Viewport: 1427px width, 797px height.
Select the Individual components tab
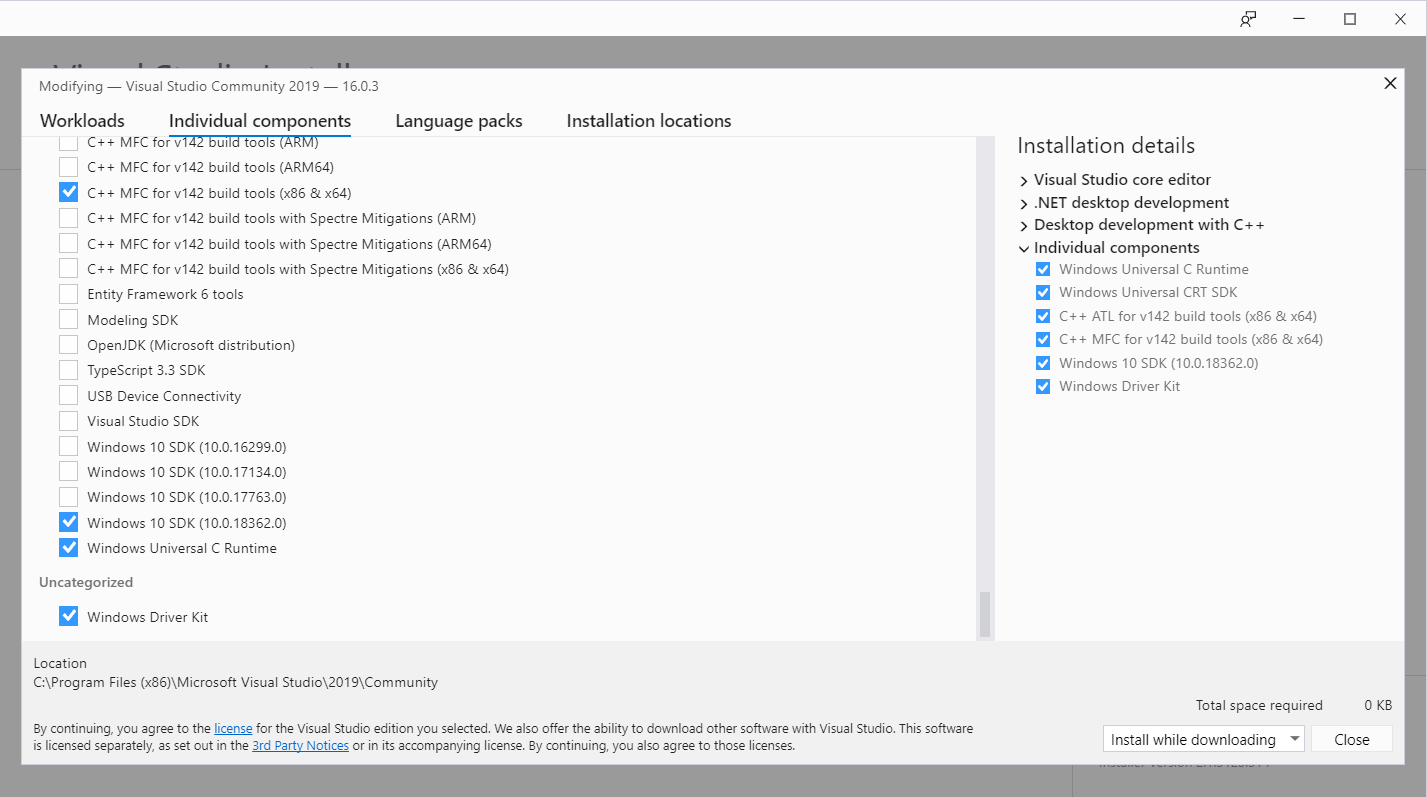(260, 121)
